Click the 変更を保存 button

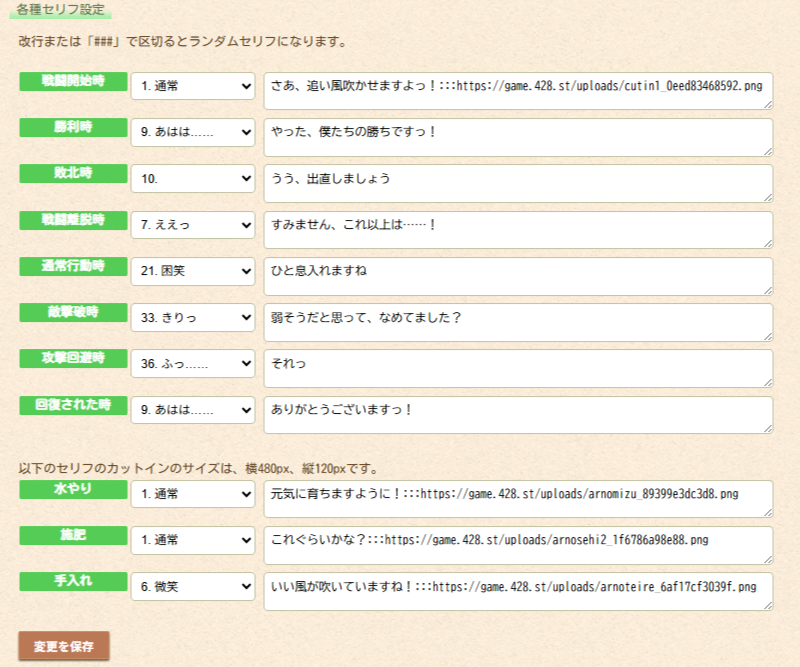click(63, 647)
